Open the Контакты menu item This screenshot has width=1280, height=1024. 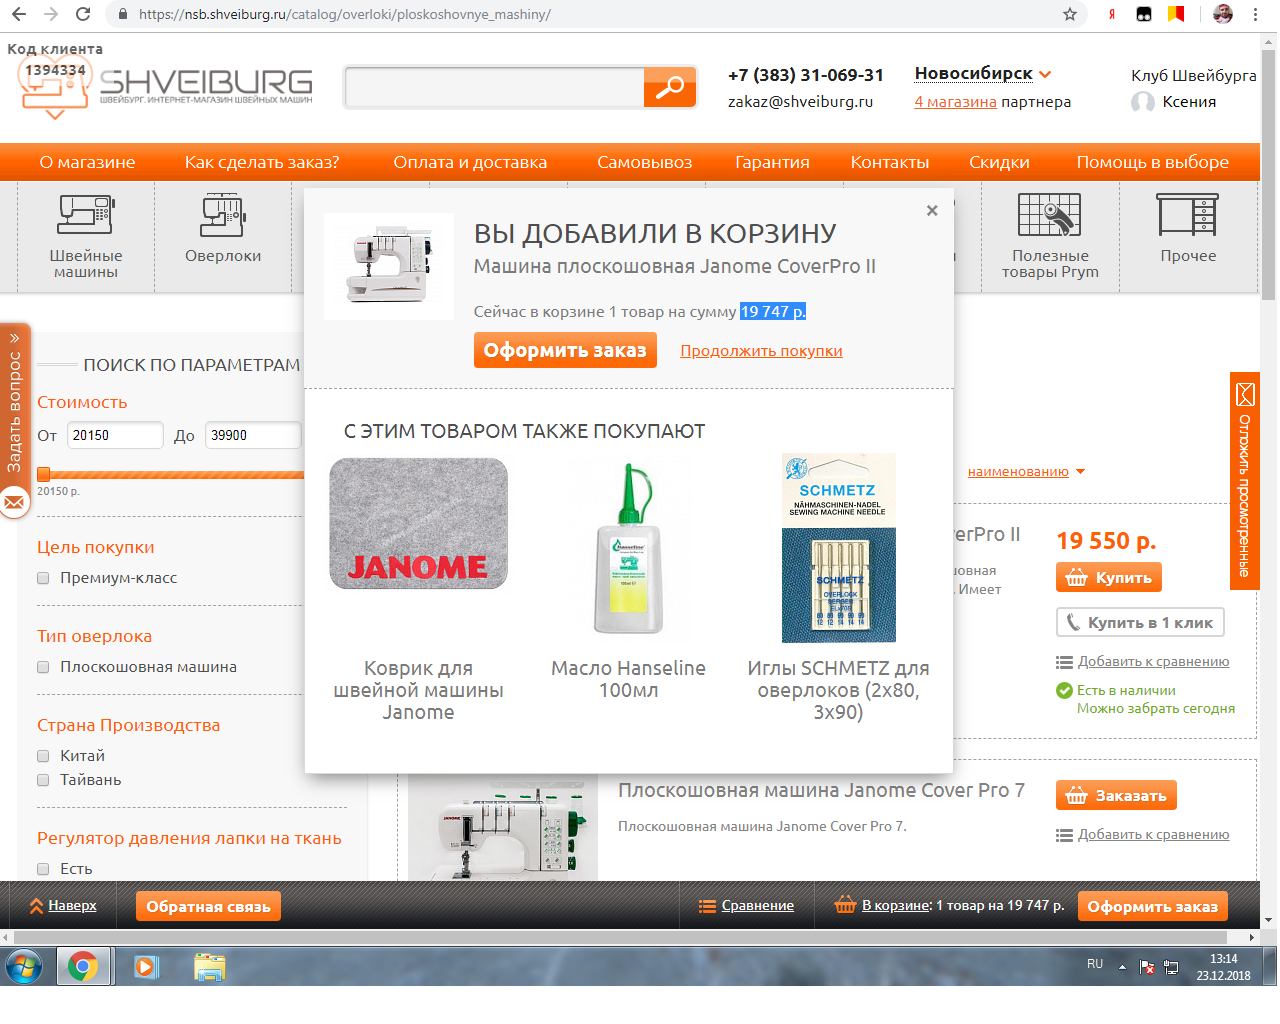click(890, 162)
